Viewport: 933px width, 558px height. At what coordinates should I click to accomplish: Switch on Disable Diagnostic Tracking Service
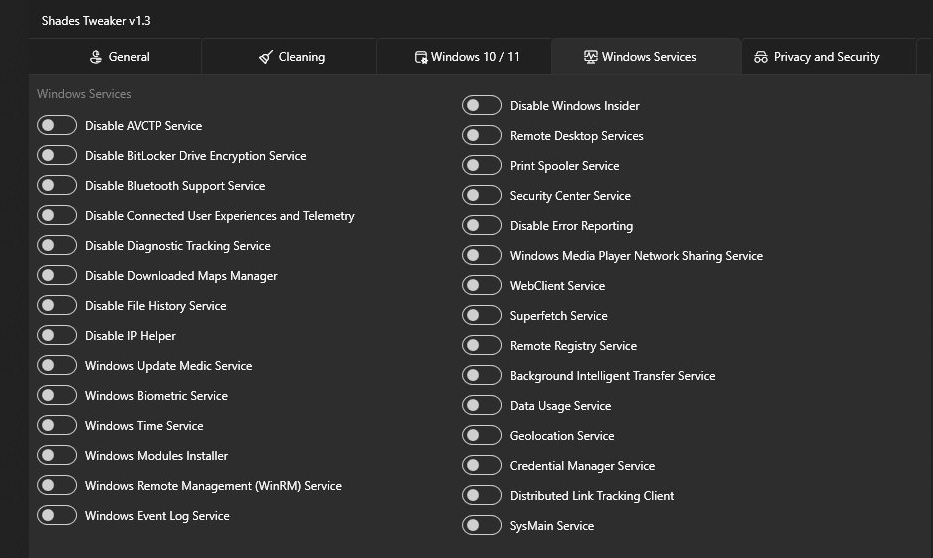(x=57, y=245)
